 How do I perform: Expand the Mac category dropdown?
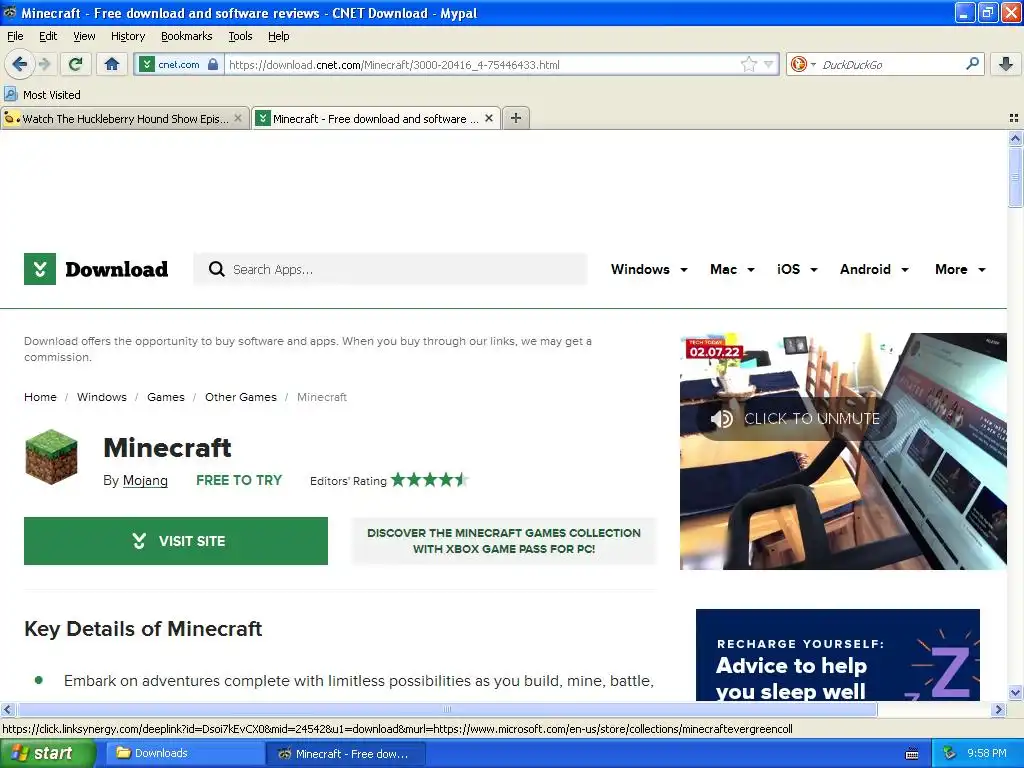click(732, 269)
